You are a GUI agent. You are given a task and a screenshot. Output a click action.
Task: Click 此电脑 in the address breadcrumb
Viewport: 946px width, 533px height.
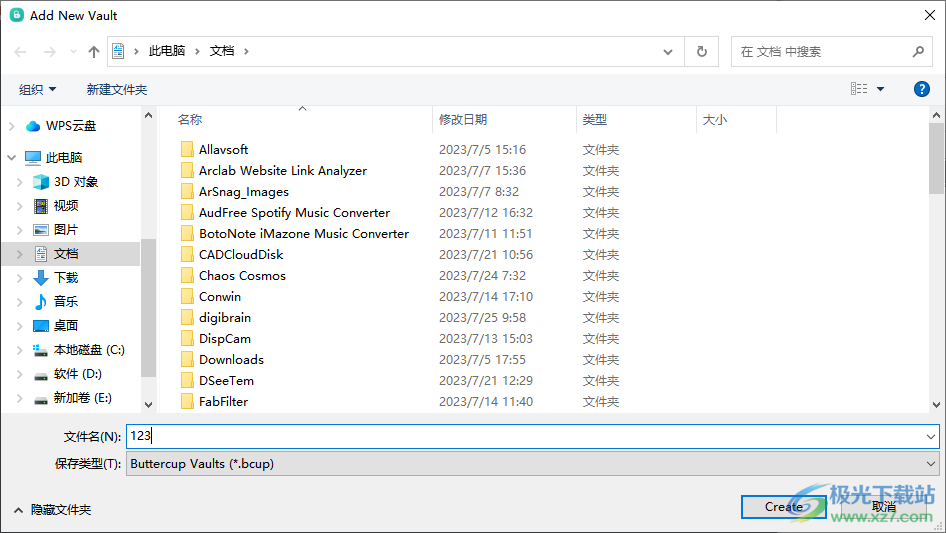click(x=167, y=51)
